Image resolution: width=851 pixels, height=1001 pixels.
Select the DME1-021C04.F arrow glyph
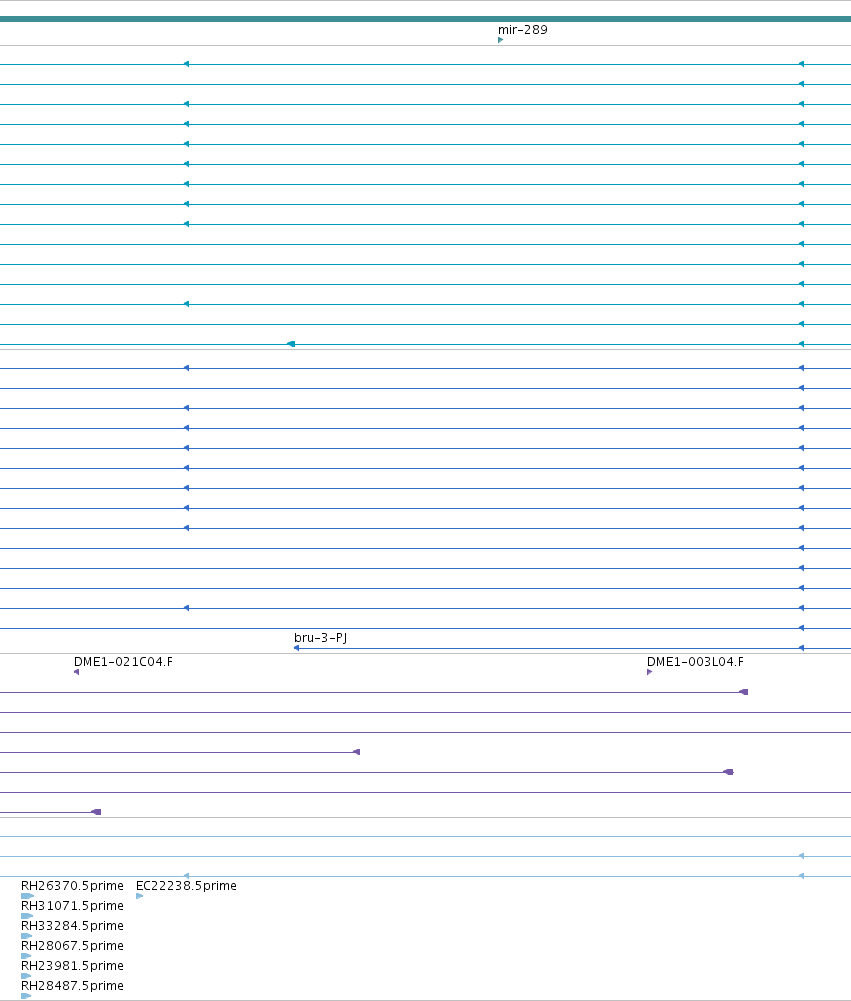click(77, 672)
